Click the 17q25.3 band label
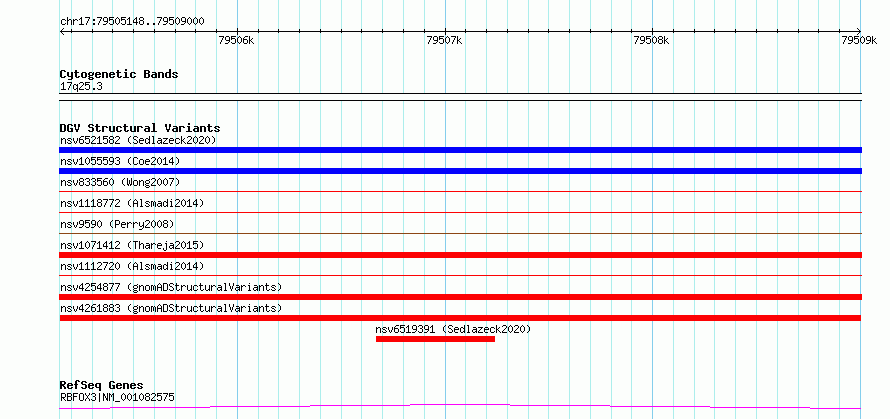 81,87
